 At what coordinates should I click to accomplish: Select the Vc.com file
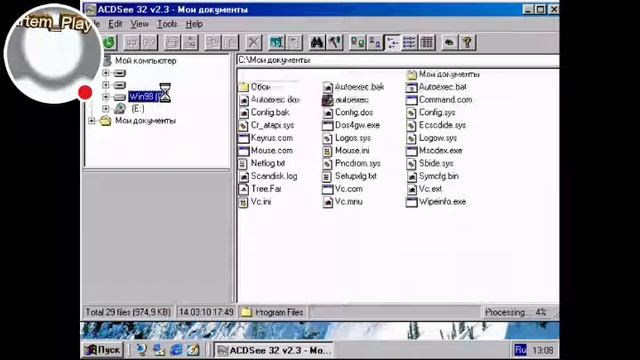(x=343, y=189)
